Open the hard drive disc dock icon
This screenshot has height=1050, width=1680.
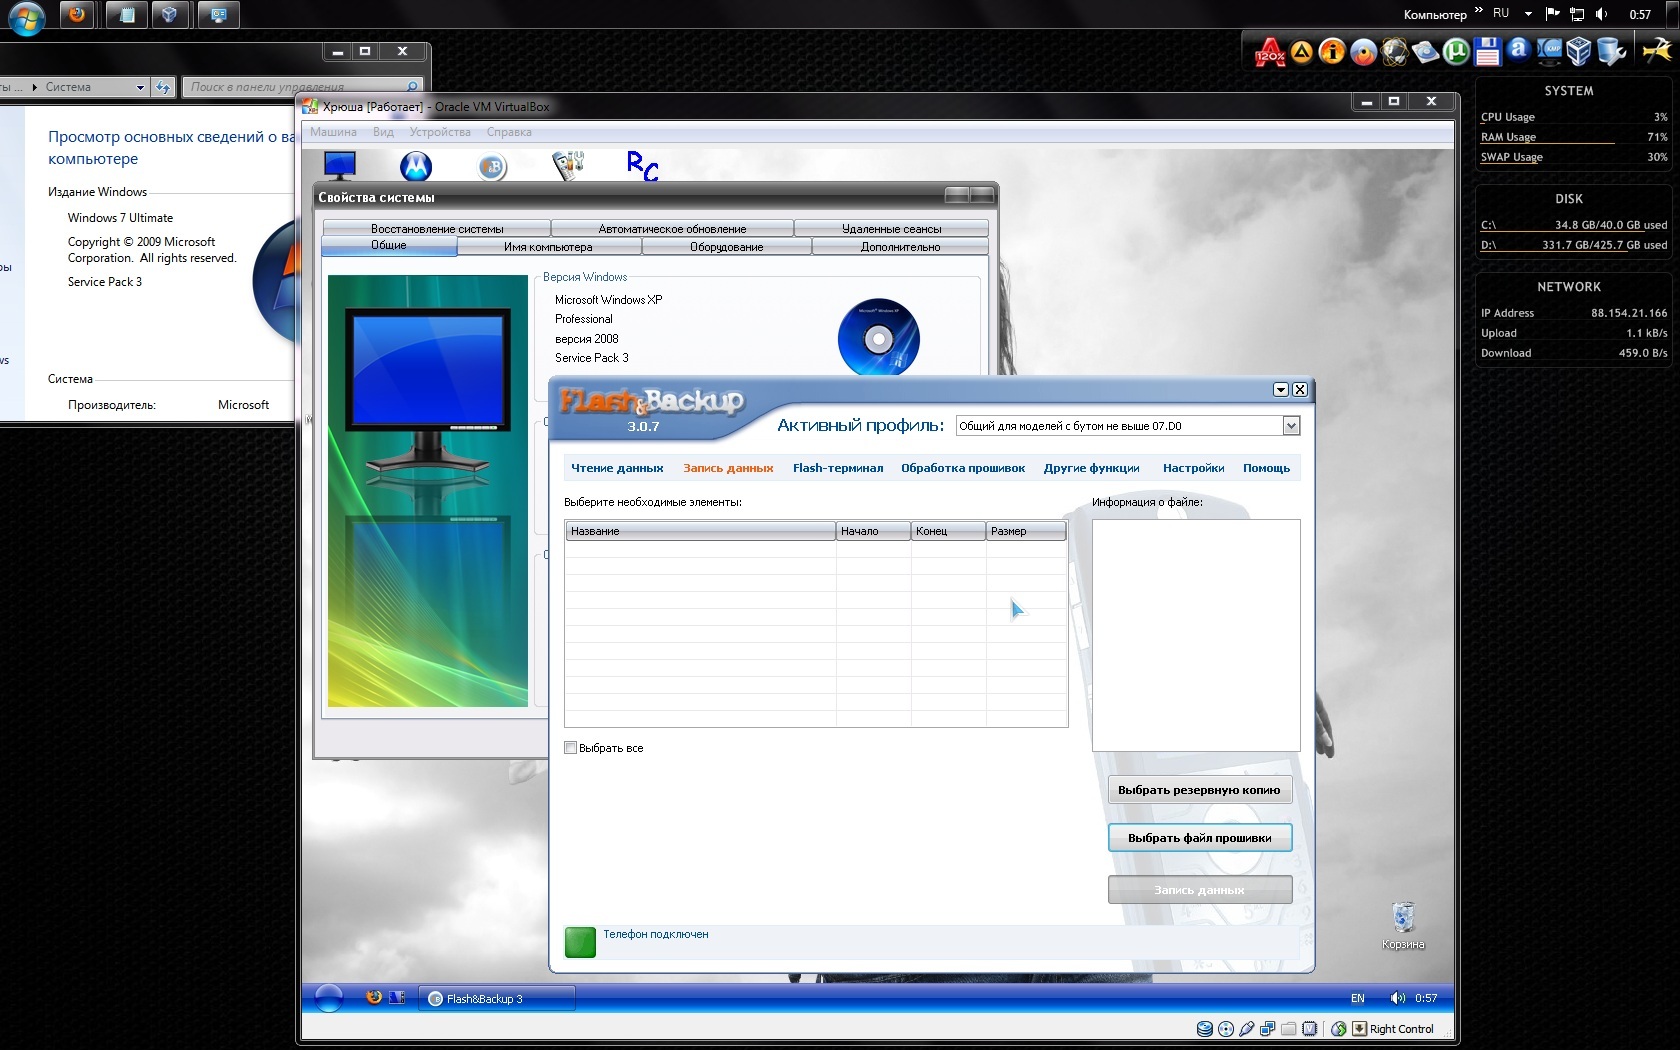[1425, 52]
